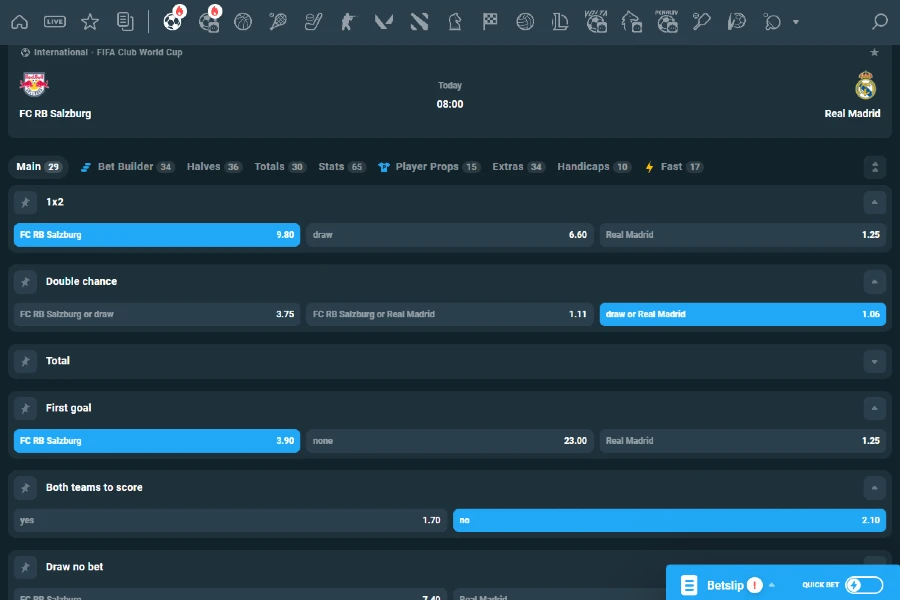Open the LIVE events icon
This screenshot has width=900, height=600.
(x=55, y=21)
